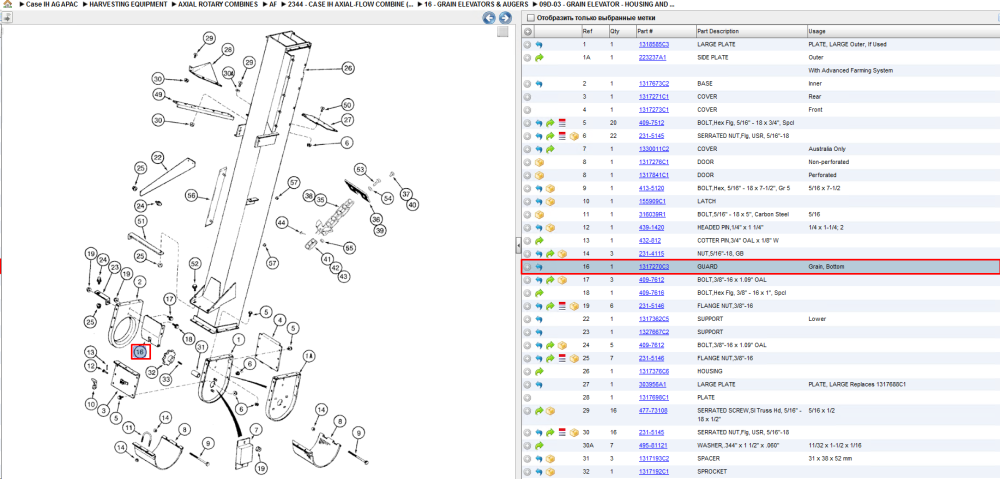
Task: Select callout 44 in the diagram
Action: tap(281, 222)
